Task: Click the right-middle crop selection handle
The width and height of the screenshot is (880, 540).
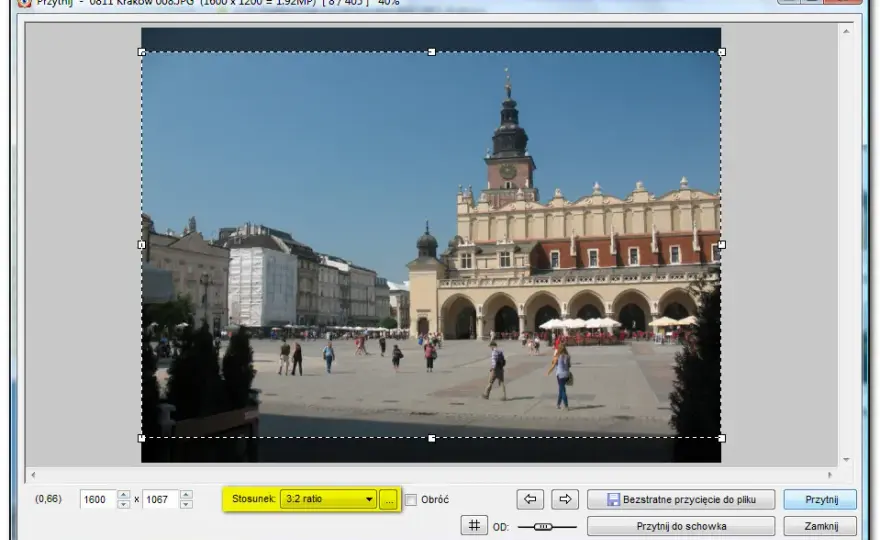Action: pyautogui.click(x=722, y=245)
